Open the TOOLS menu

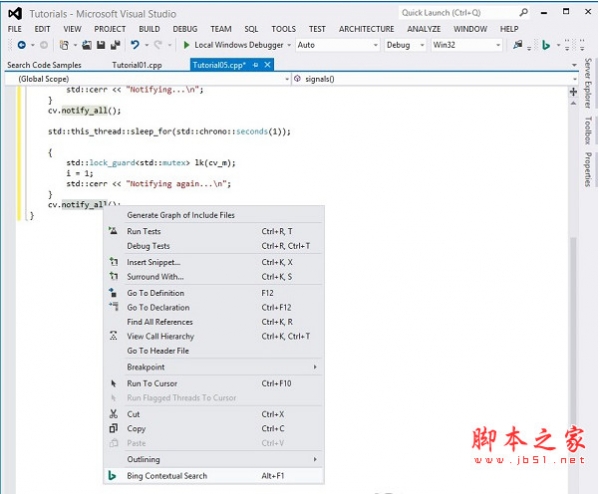point(284,29)
